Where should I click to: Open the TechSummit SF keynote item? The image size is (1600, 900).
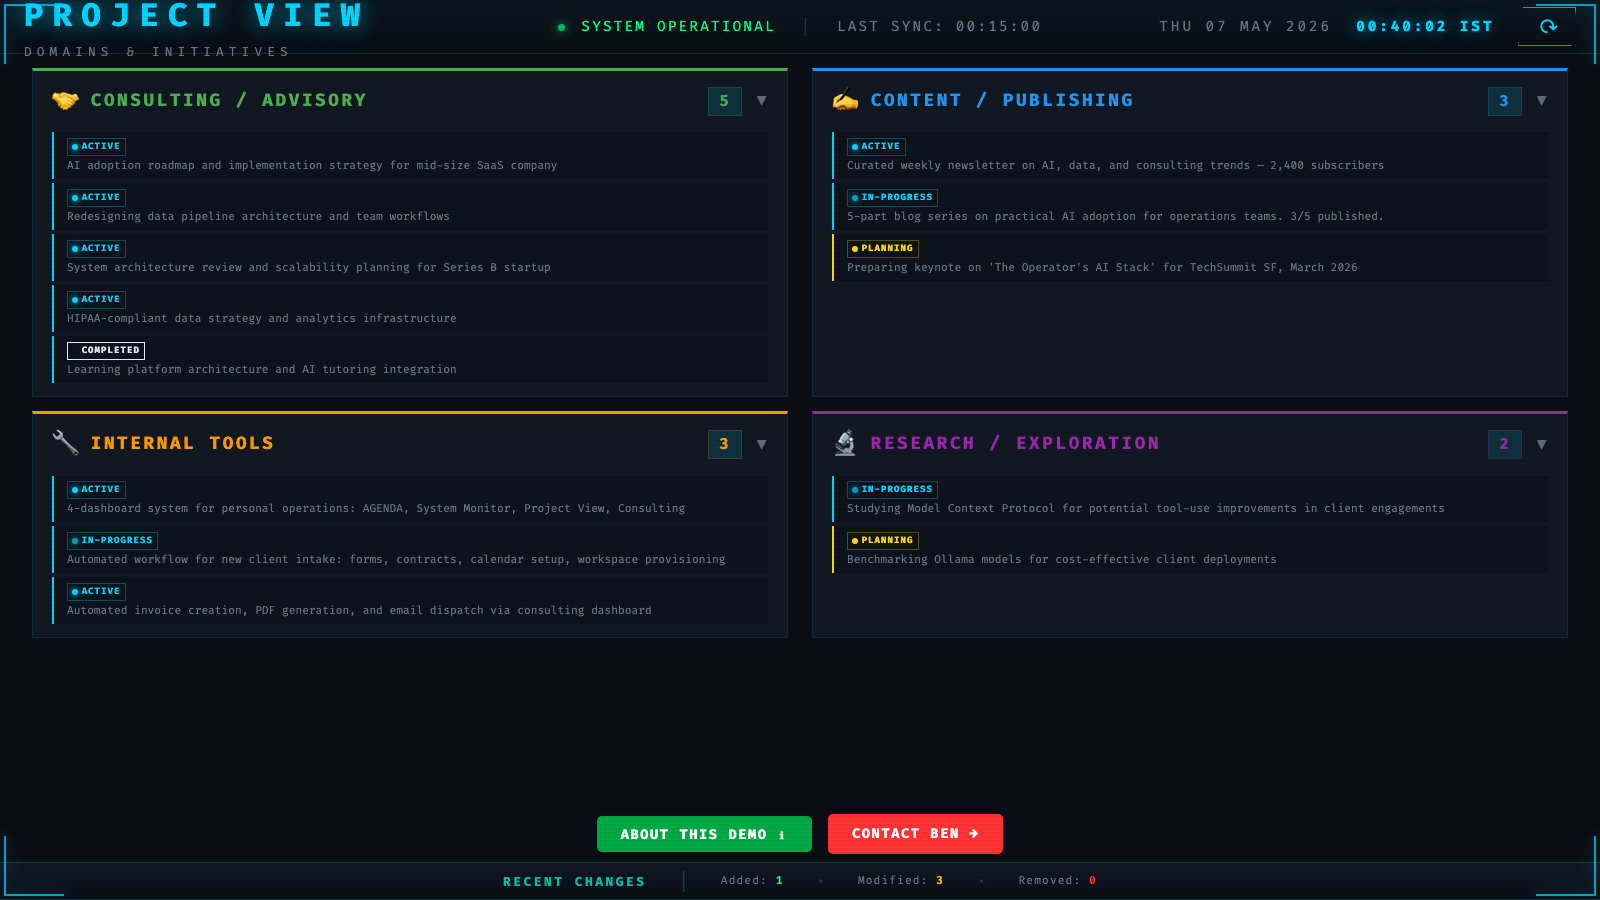(x=1190, y=258)
